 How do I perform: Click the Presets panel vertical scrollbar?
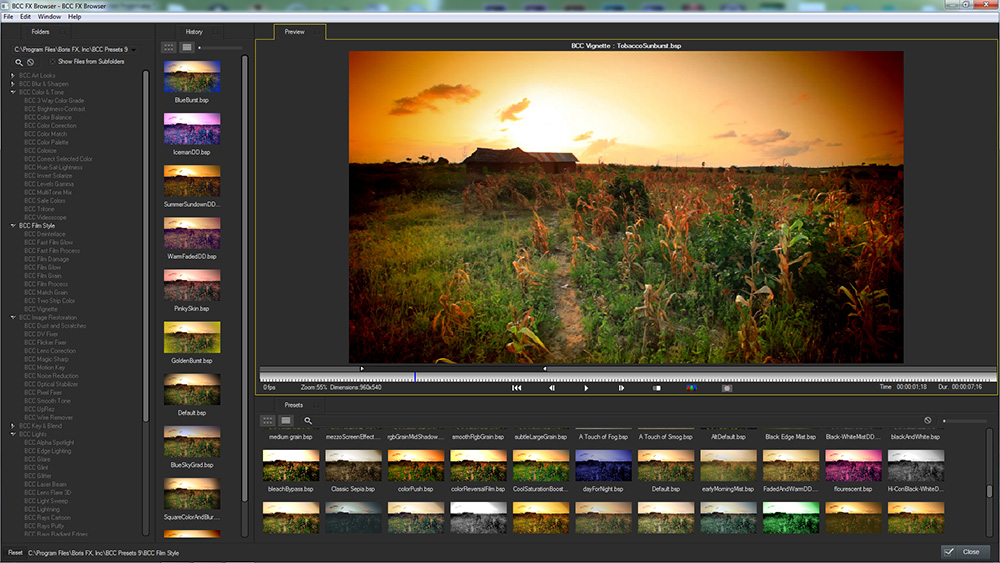990,485
